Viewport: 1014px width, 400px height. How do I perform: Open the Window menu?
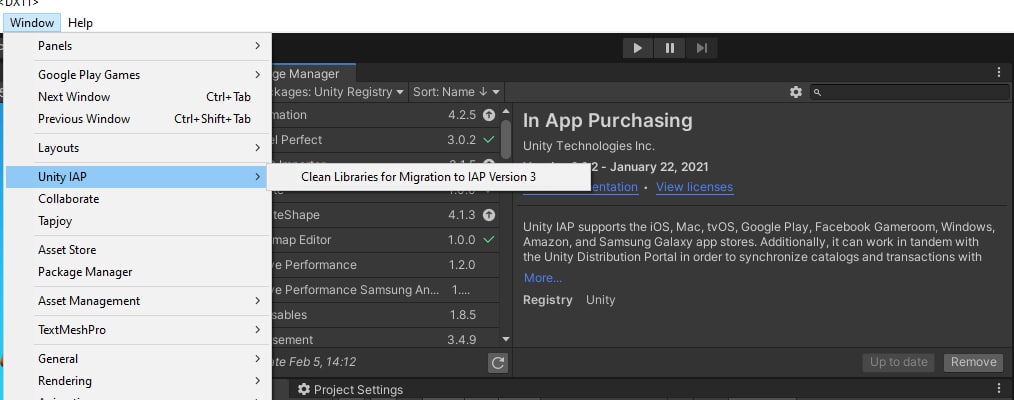[x=32, y=23]
